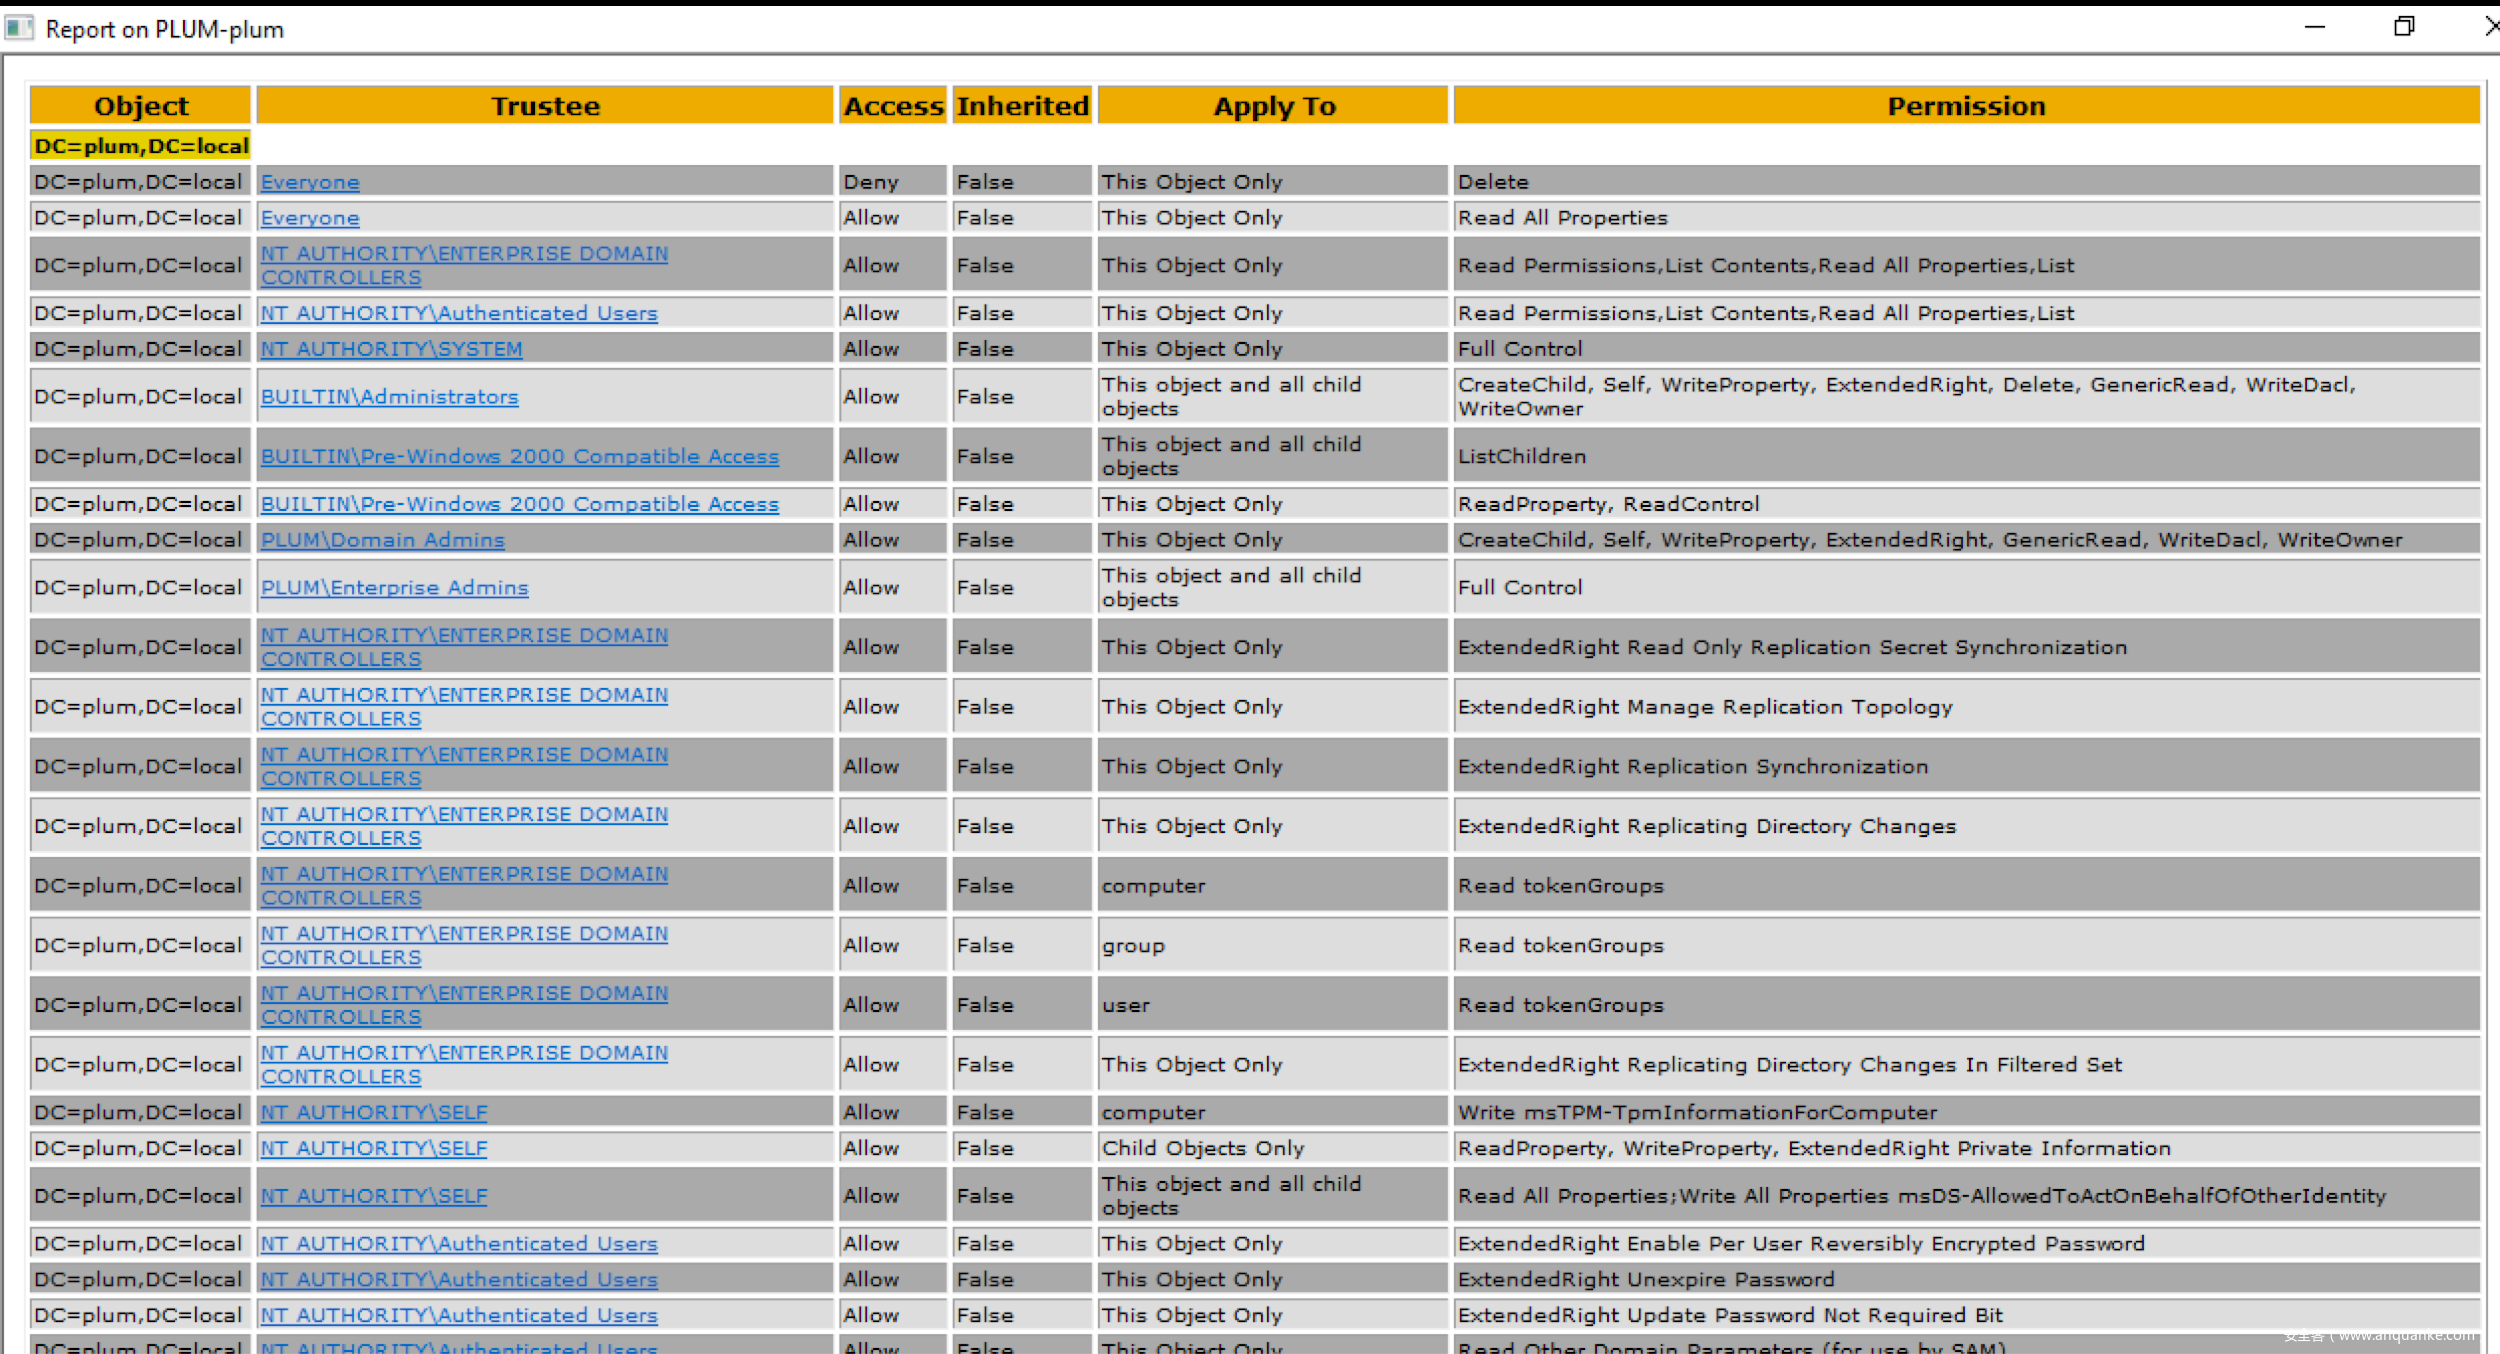
Task: Click ENTERPRISE DOMAIN CONTROLLERS link for Manage Replication Topology
Action: pyautogui.click(x=463, y=696)
